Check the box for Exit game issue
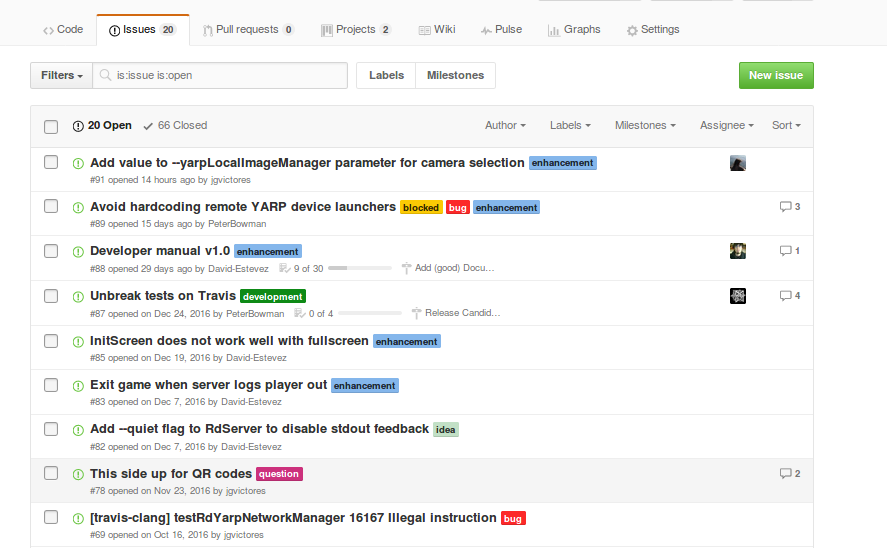 coord(51,385)
